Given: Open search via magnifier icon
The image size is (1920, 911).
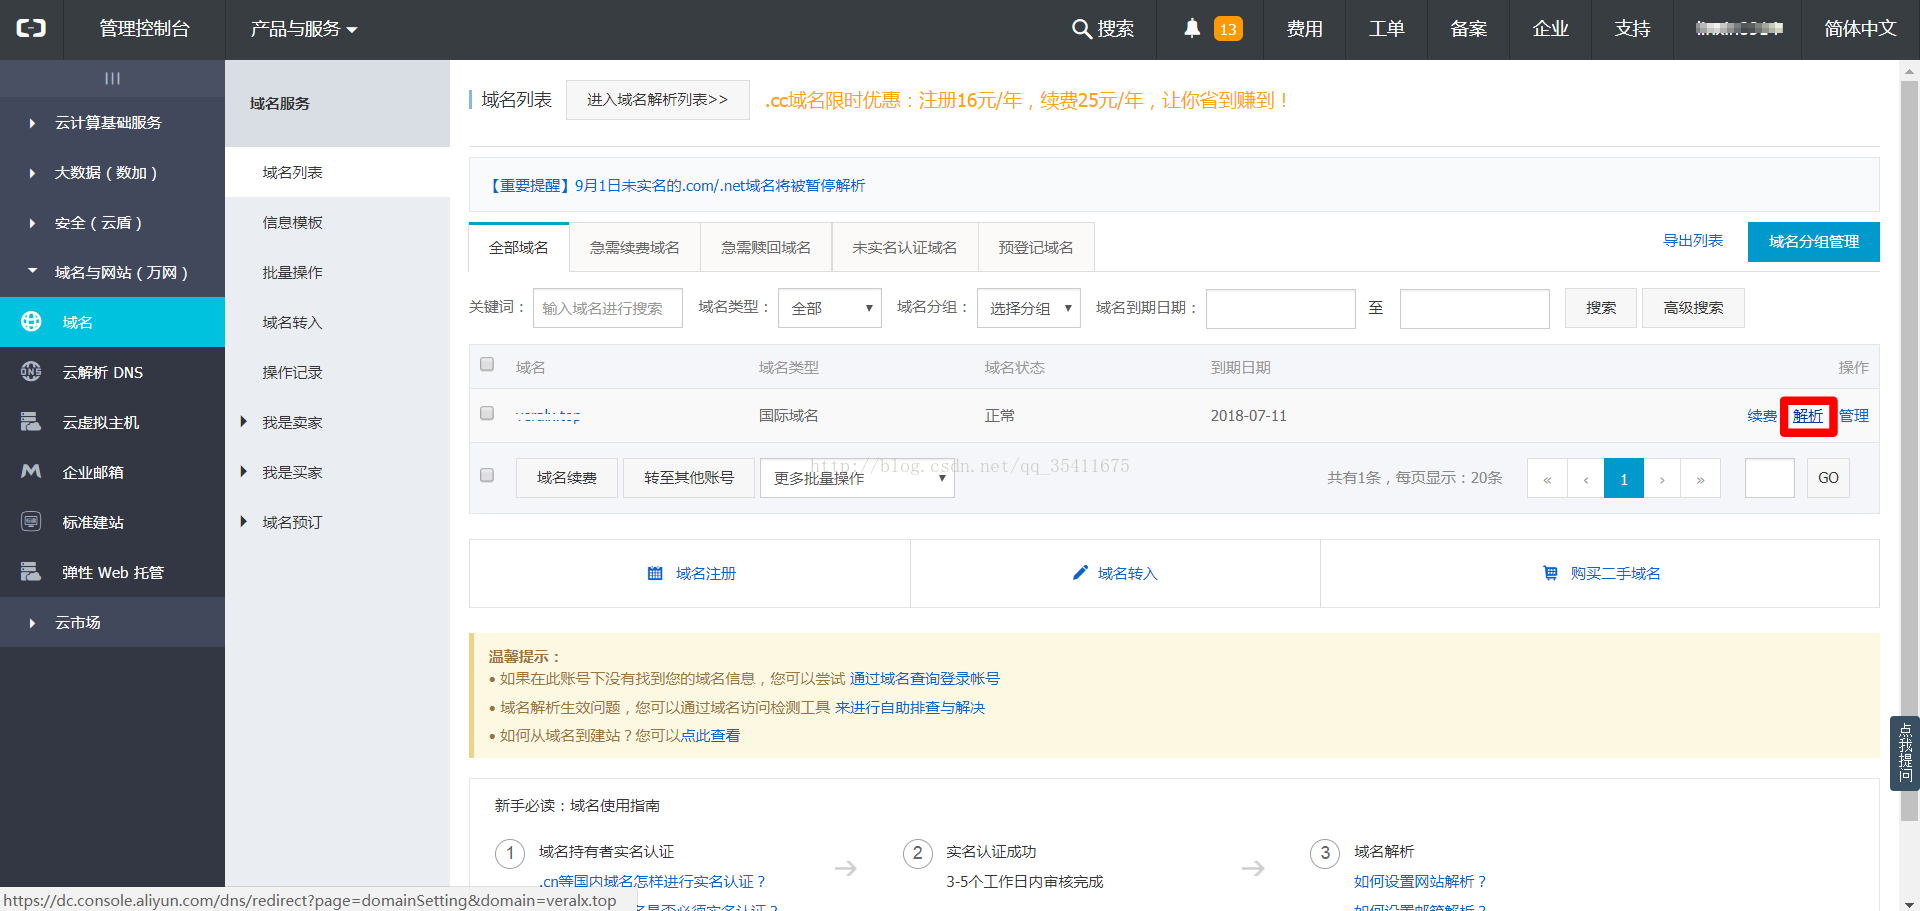Looking at the screenshot, I should [x=1081, y=29].
